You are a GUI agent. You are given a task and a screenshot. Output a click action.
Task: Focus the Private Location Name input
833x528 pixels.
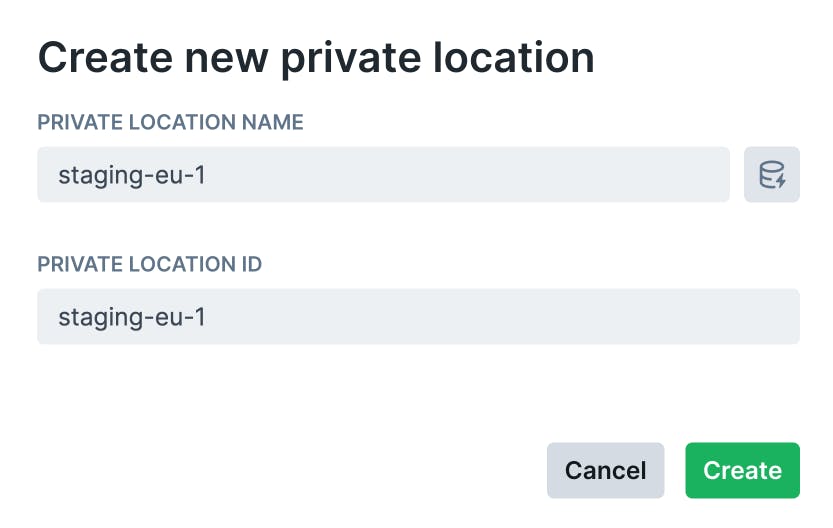click(383, 175)
